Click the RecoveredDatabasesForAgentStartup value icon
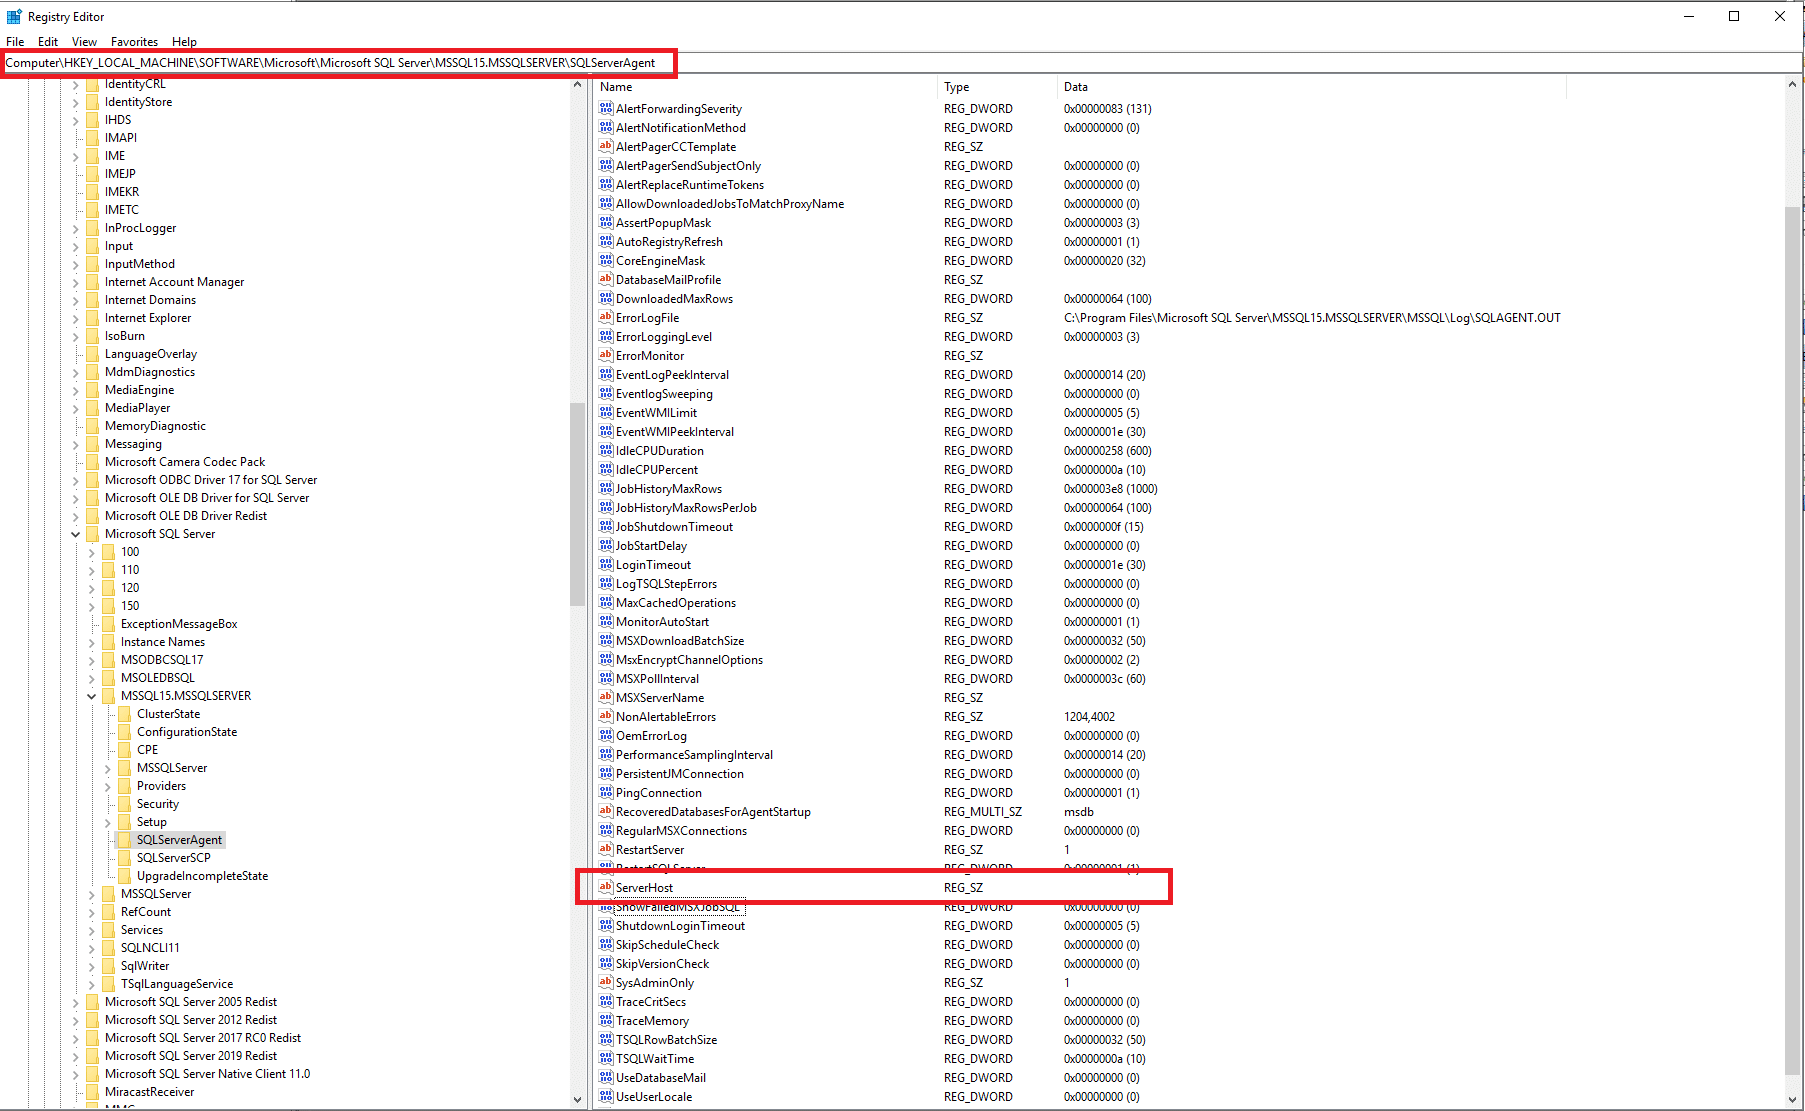This screenshot has height=1111, width=1805. 605,812
